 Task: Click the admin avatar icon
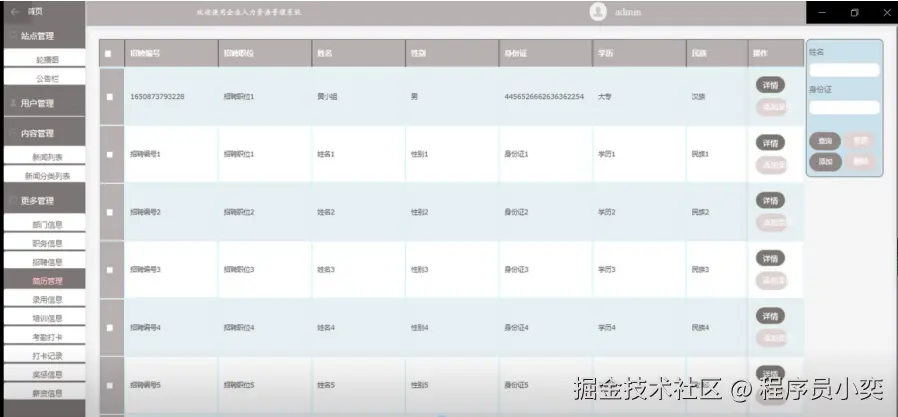pyautogui.click(x=598, y=11)
